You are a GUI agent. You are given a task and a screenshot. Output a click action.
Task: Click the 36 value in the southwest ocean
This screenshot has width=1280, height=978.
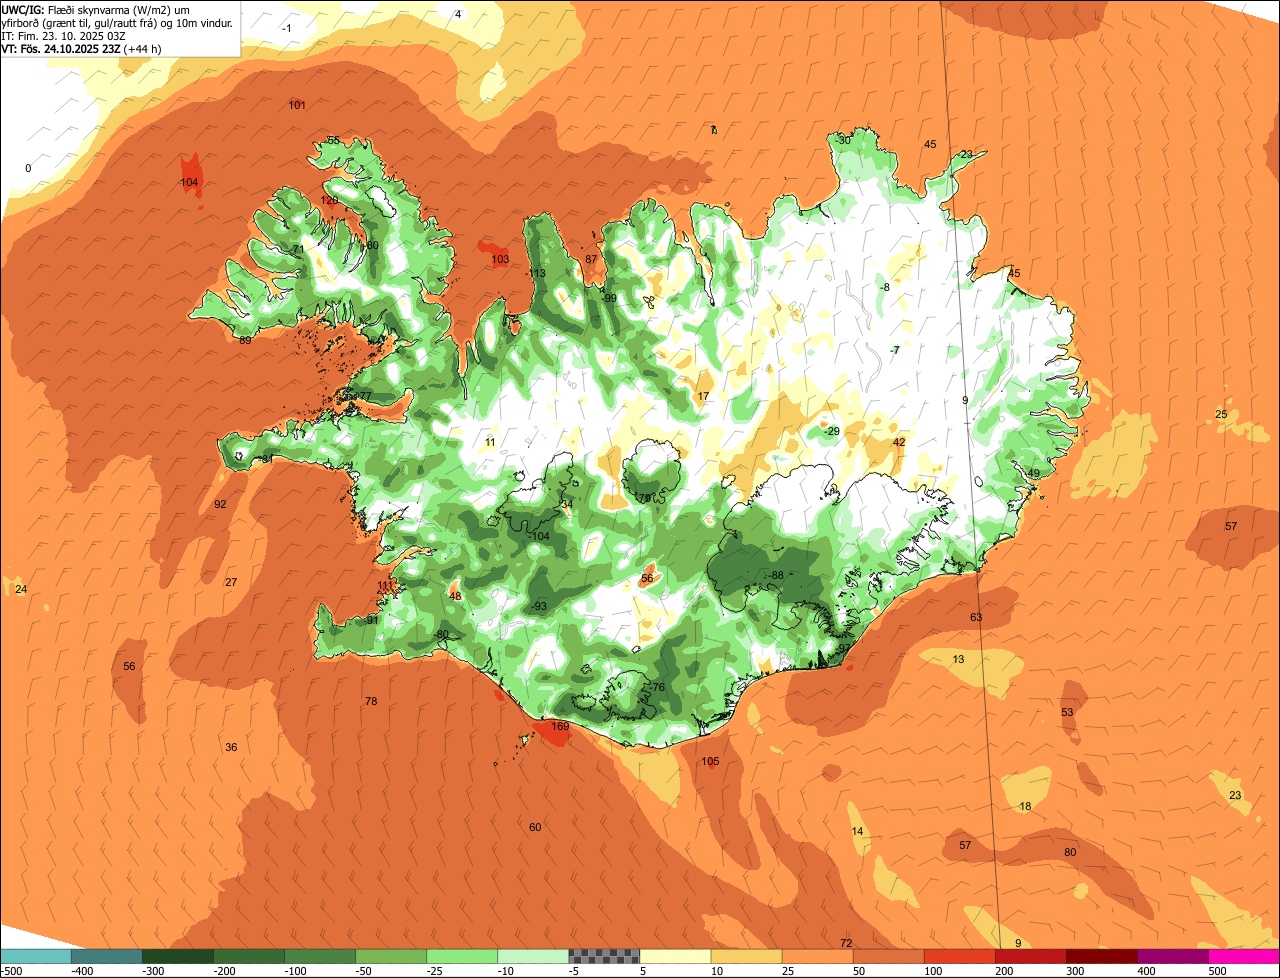tap(231, 747)
